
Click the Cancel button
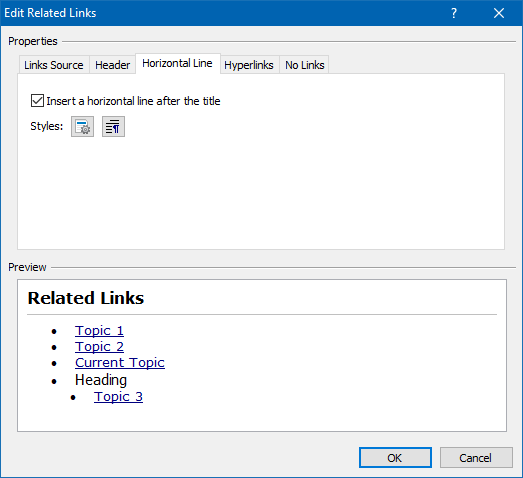(x=476, y=458)
